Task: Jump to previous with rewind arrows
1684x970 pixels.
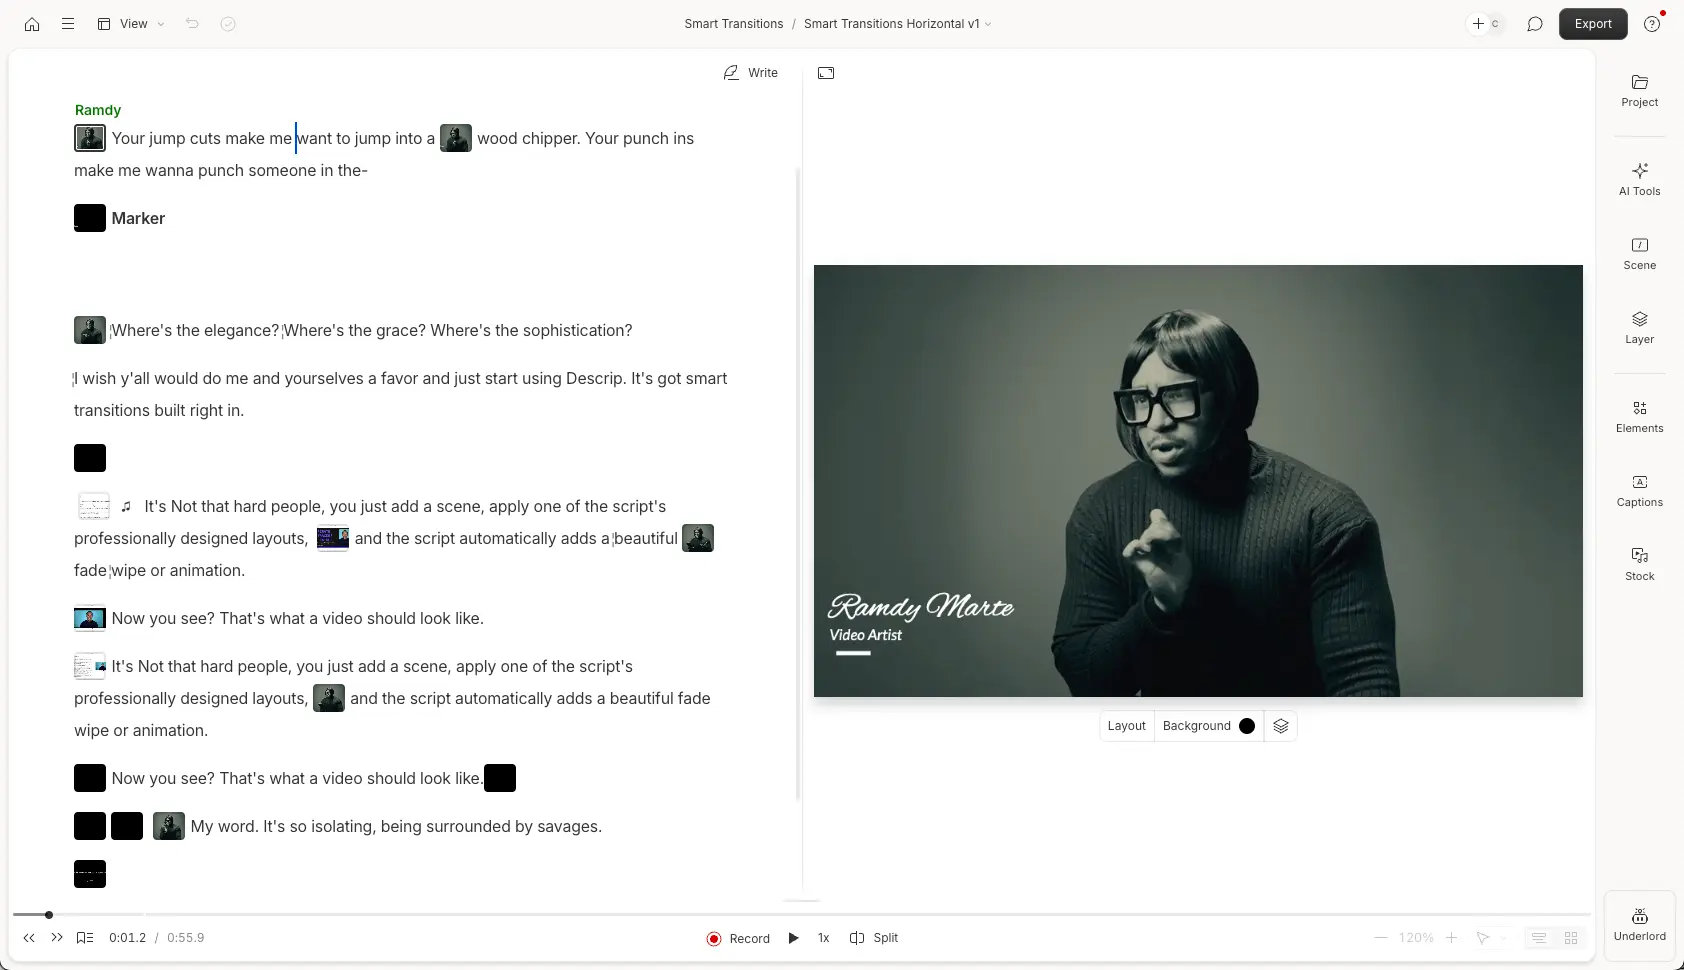Action: [29, 938]
